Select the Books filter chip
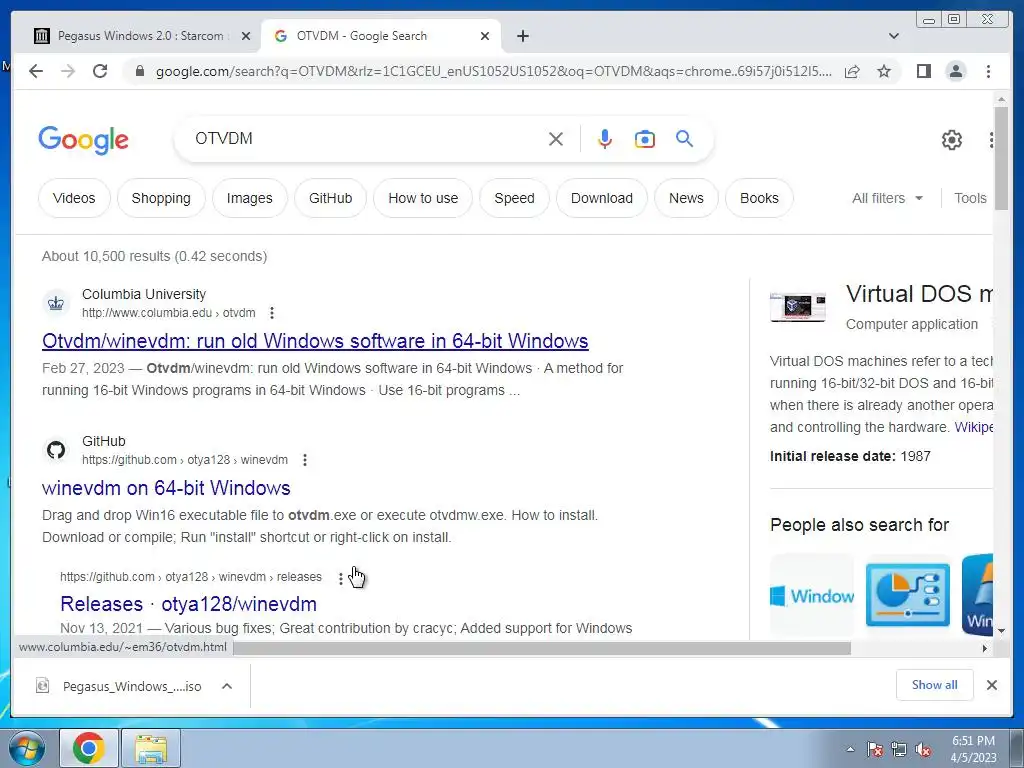Viewport: 1024px width, 768px height. pyautogui.click(x=759, y=198)
